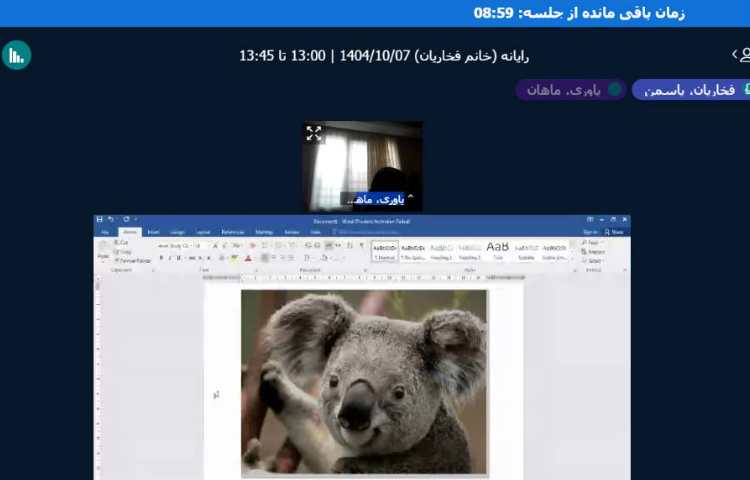The height and width of the screenshot is (480, 750).
Task: Switch to the Layout tab in Word
Action: click(x=203, y=232)
